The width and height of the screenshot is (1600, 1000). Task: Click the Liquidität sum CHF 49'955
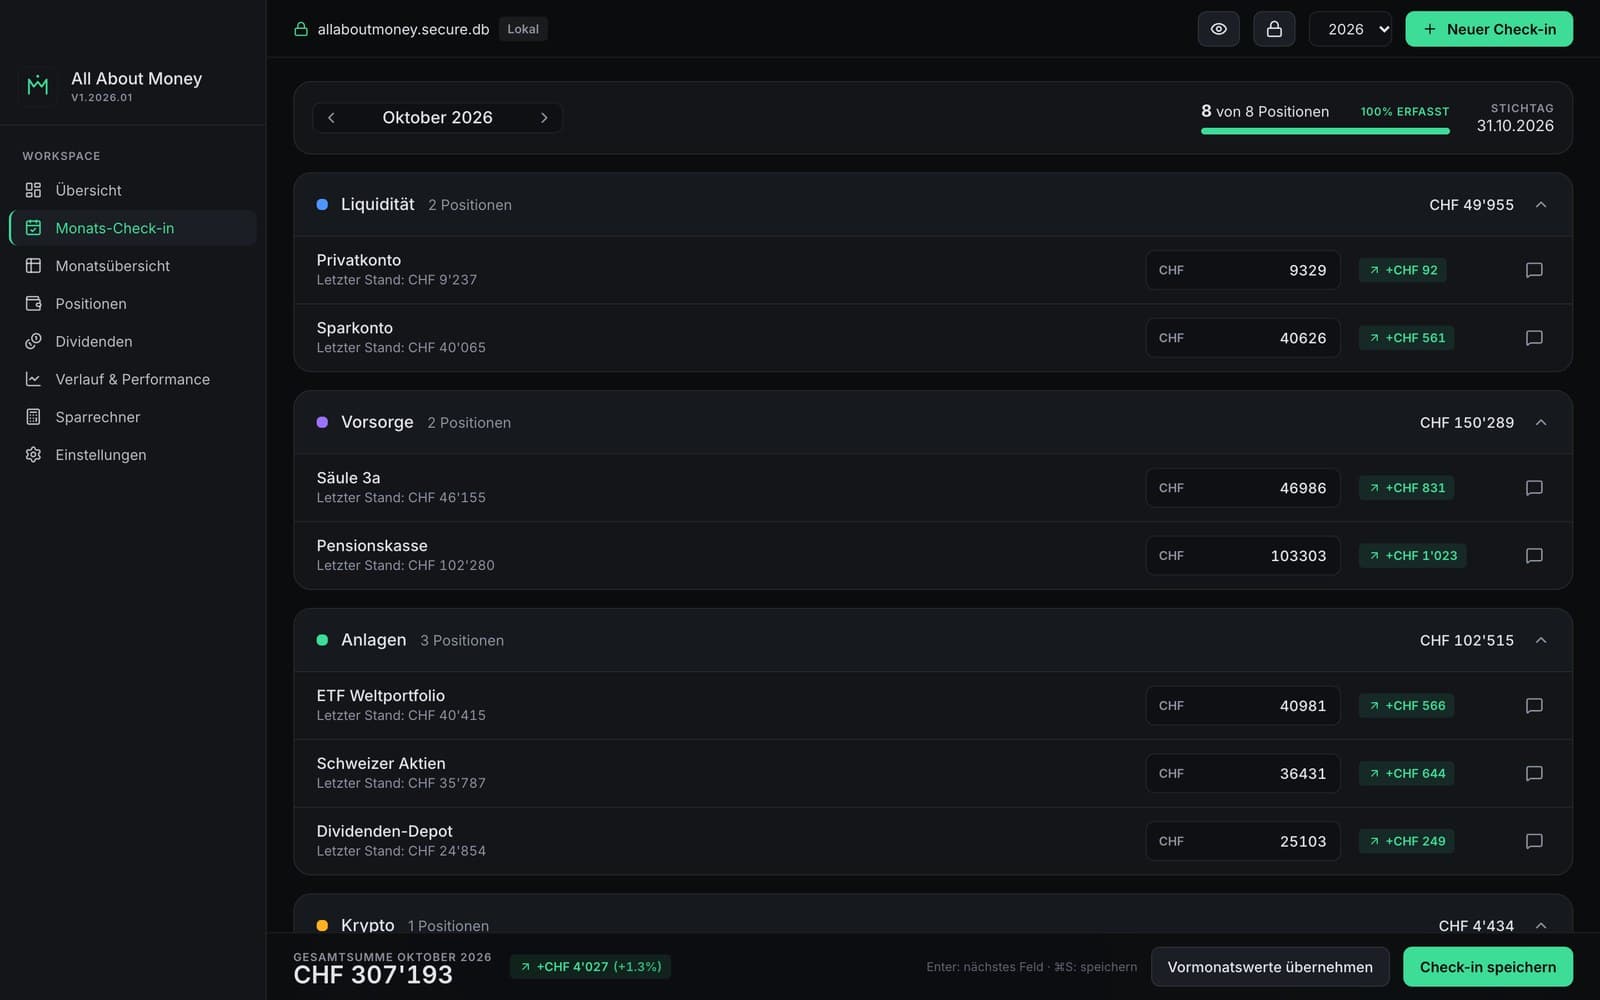1471,205
